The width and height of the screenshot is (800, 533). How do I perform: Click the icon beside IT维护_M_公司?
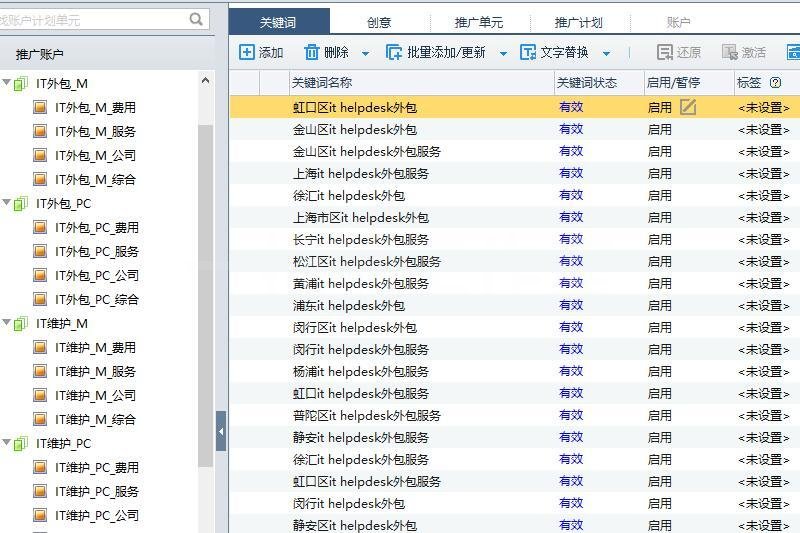click(40, 395)
